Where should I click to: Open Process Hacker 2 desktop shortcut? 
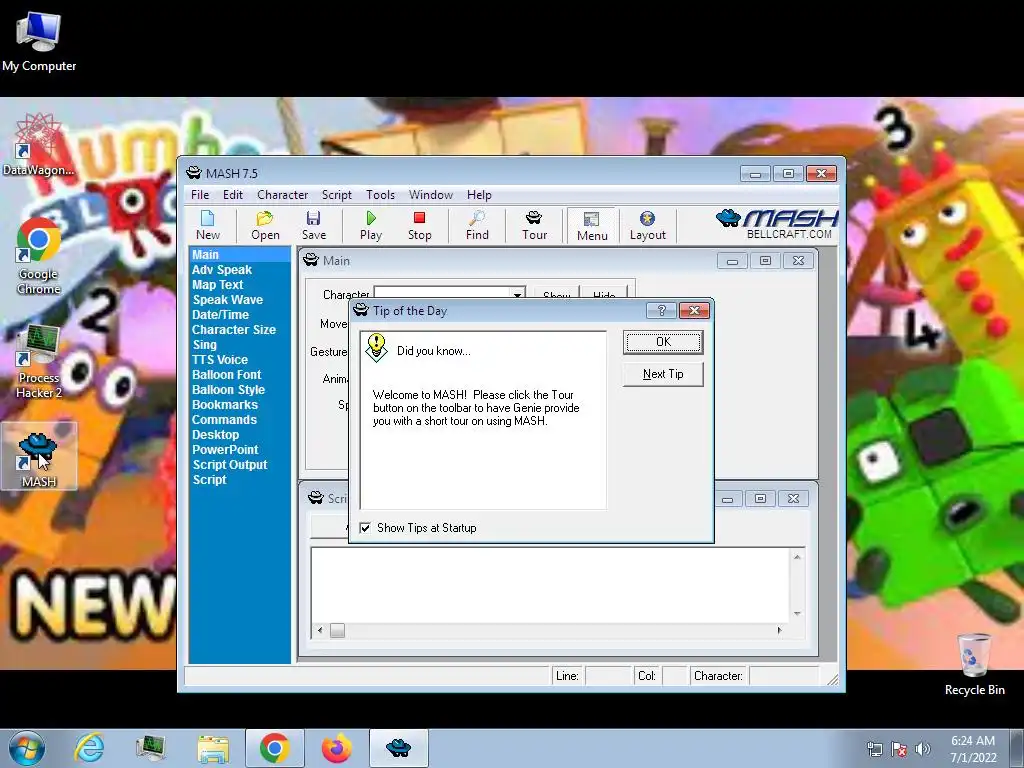click(39, 362)
